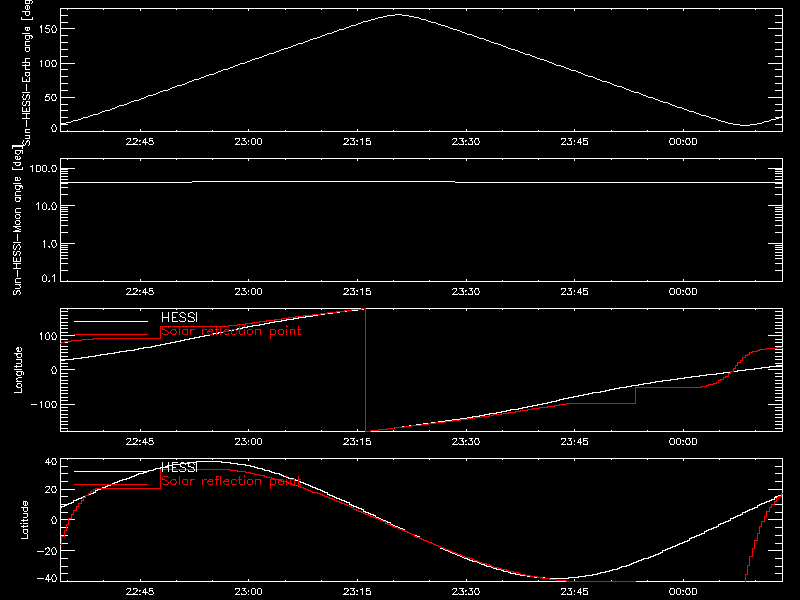Select the 100 tick label in Longitude plot

(x=47, y=336)
